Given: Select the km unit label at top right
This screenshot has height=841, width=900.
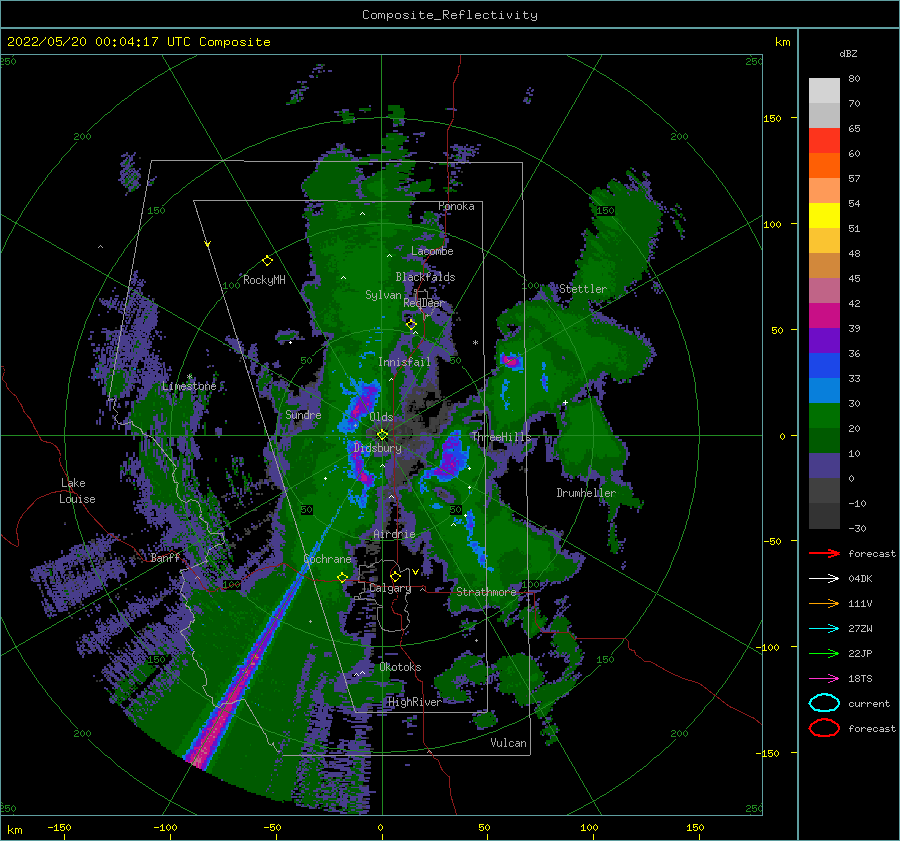Looking at the screenshot, I should pyautogui.click(x=782, y=42).
